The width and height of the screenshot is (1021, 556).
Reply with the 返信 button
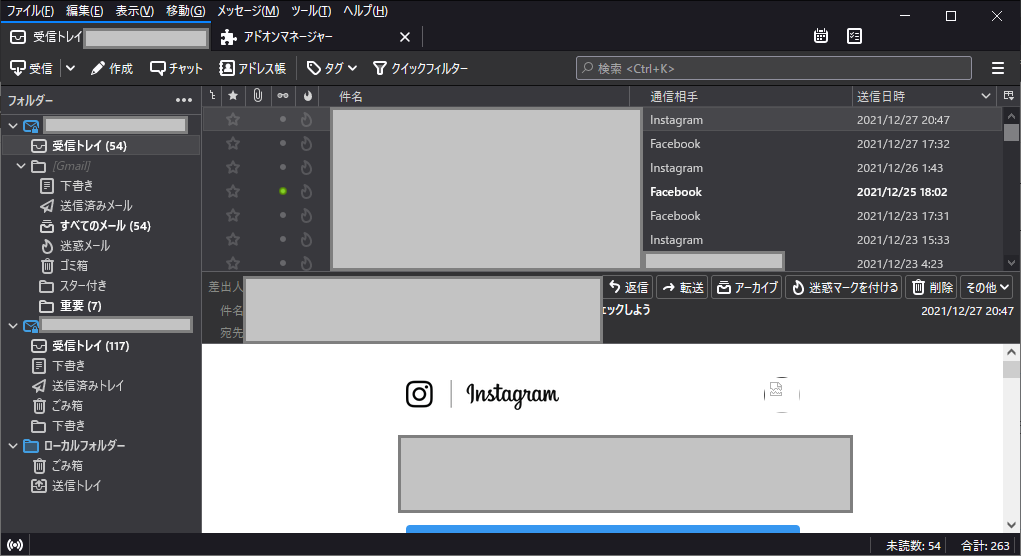pyautogui.click(x=628, y=287)
